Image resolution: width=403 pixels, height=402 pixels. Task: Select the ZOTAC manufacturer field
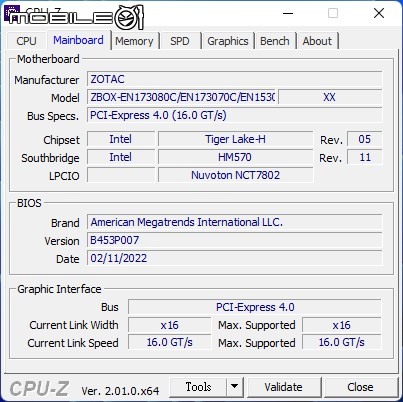(x=235, y=79)
